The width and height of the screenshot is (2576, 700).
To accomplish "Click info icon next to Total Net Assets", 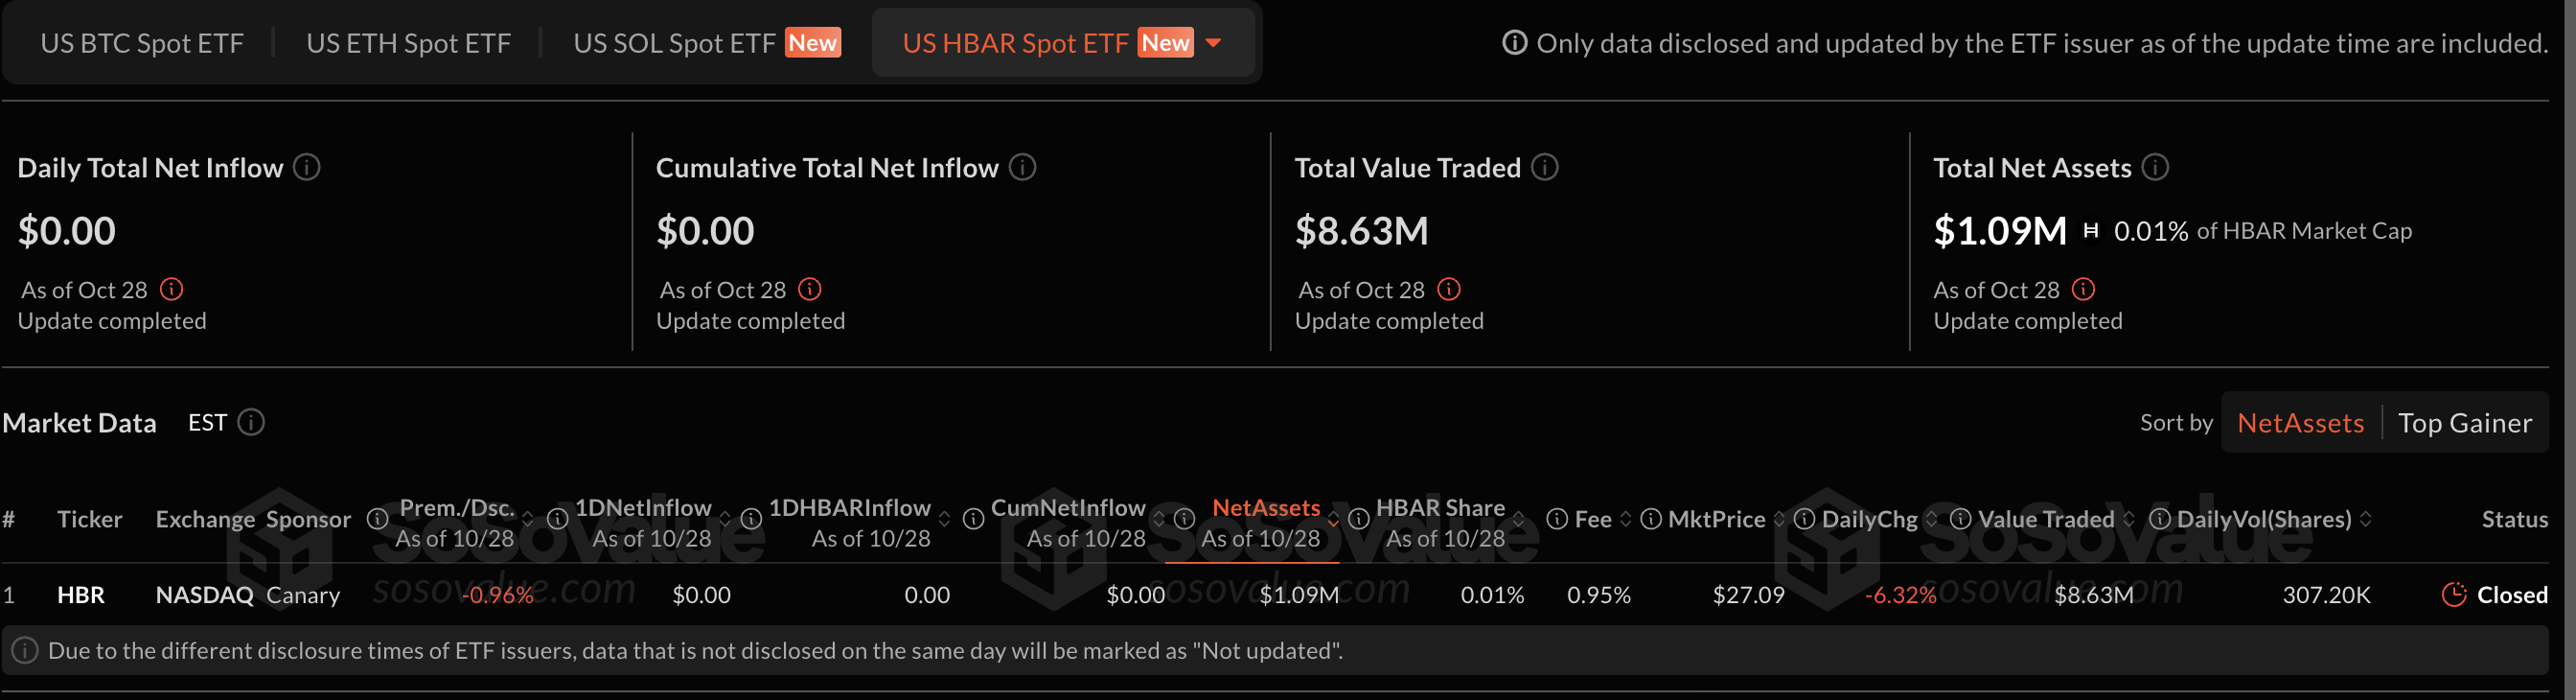I will point(2155,168).
